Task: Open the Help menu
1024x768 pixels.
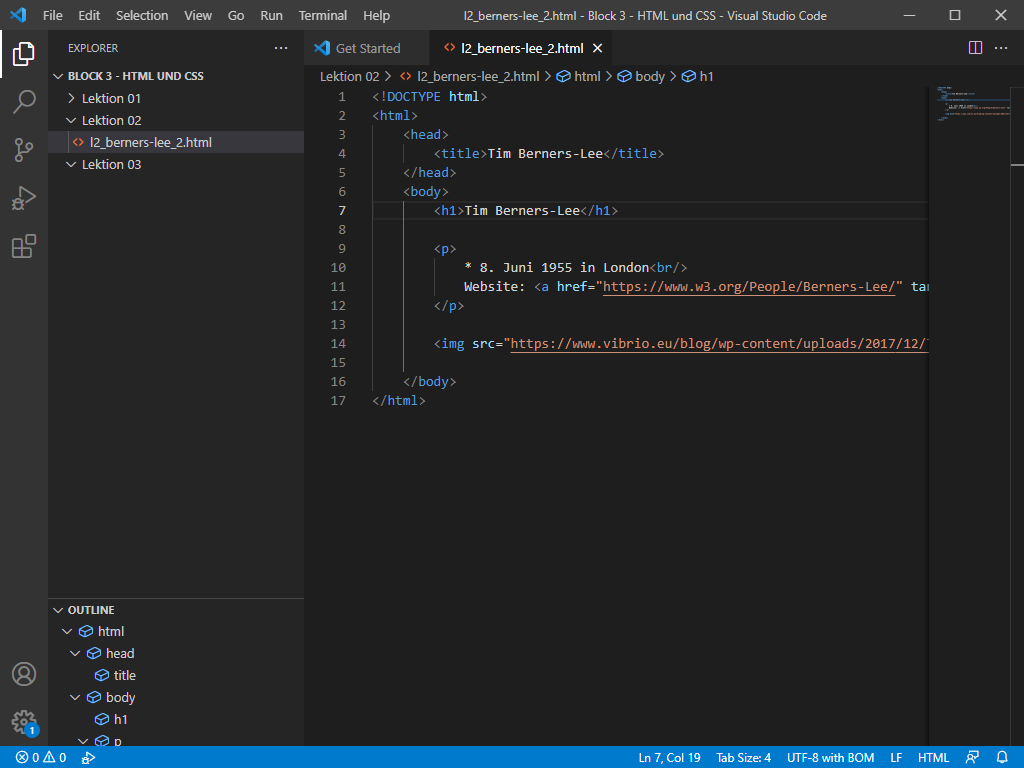Action: pos(376,15)
